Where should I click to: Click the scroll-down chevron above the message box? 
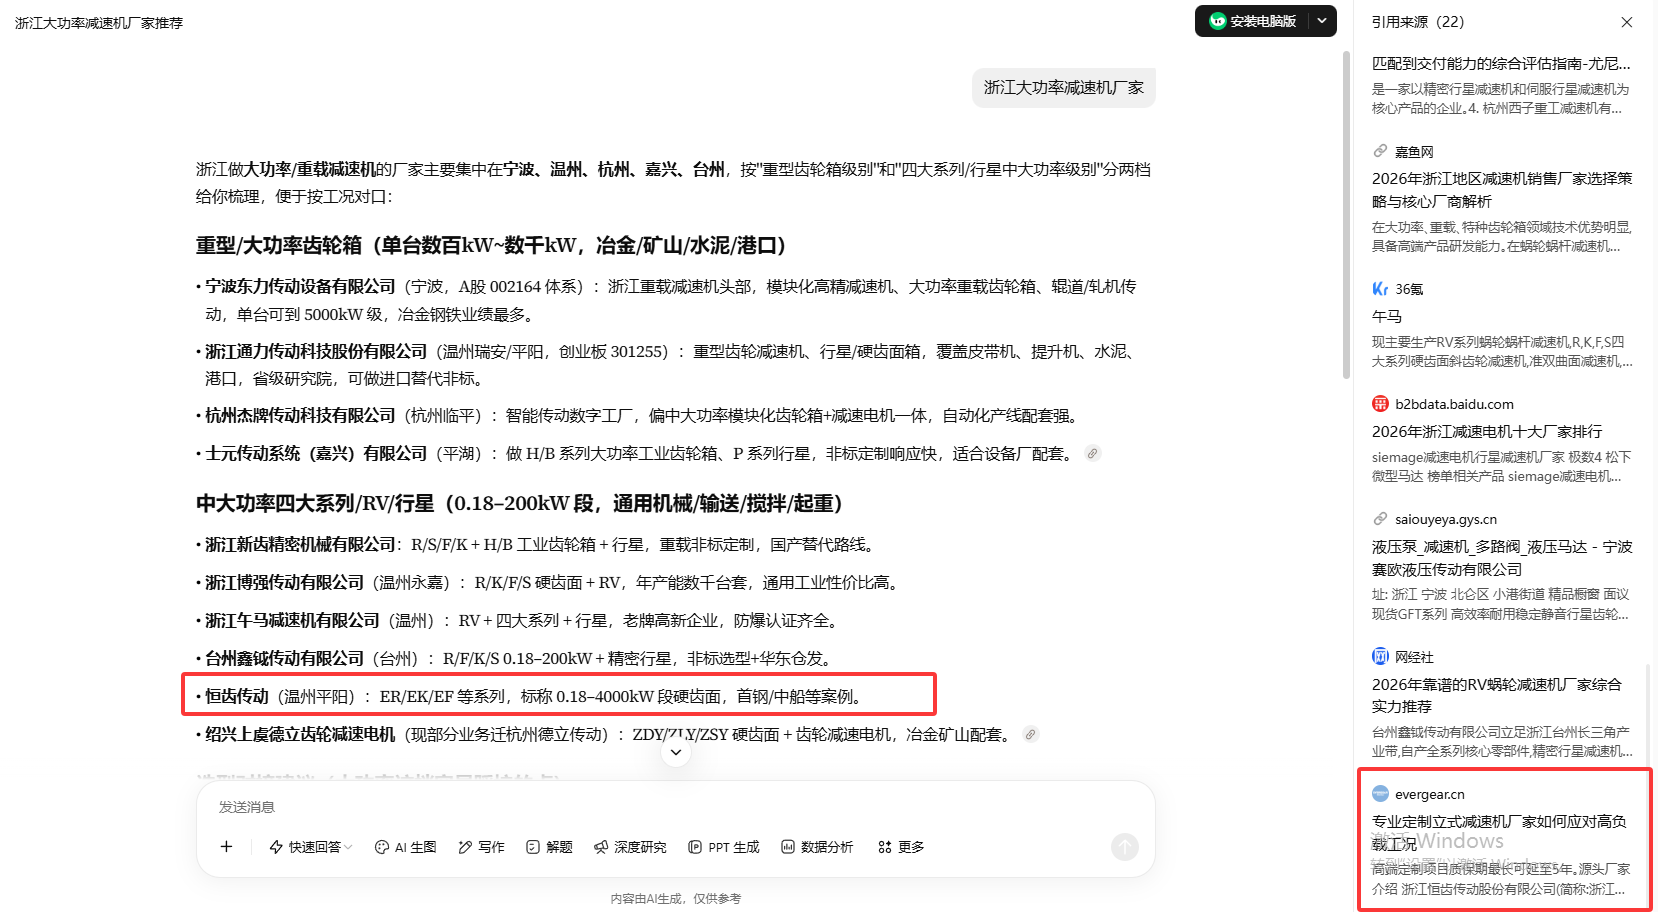pos(676,752)
